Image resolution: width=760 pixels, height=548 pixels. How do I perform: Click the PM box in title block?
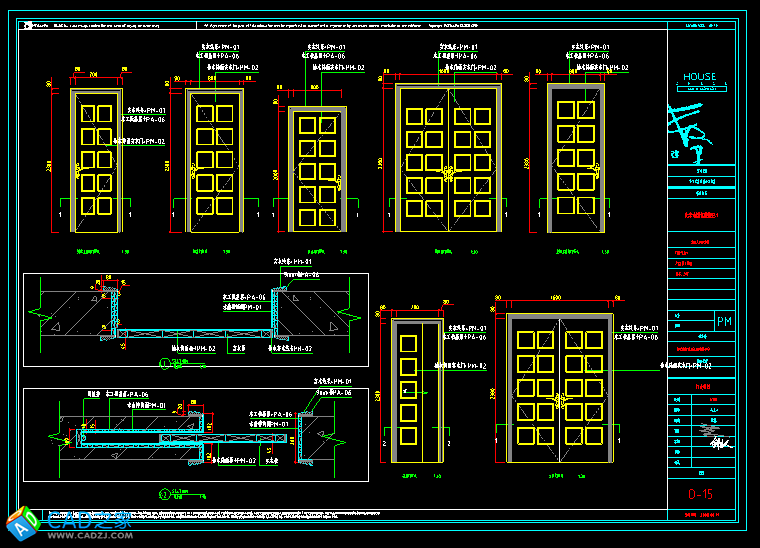(x=725, y=321)
